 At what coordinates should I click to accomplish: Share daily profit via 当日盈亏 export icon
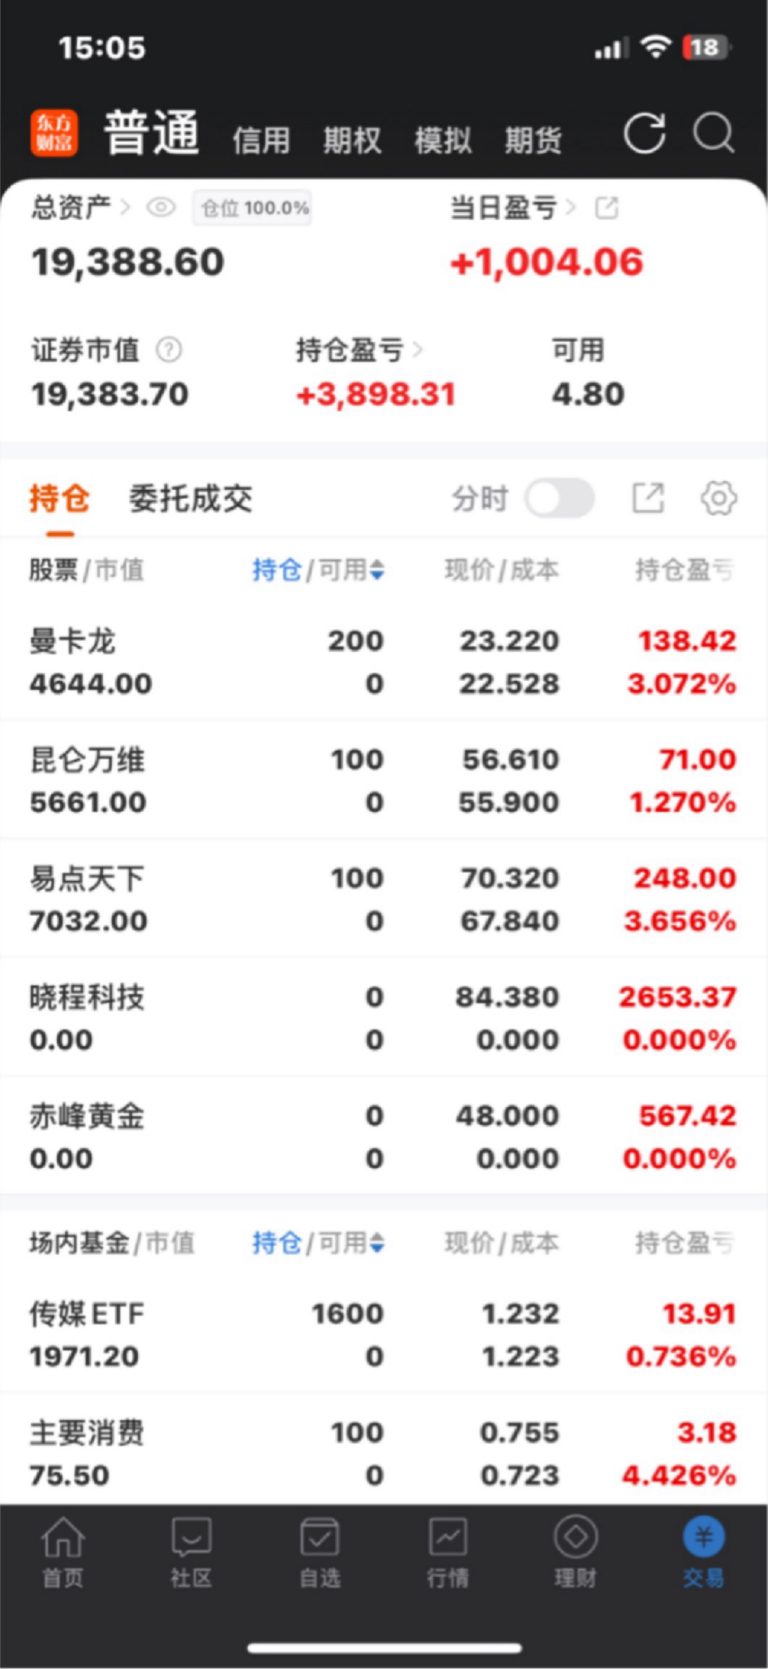[x=607, y=207]
